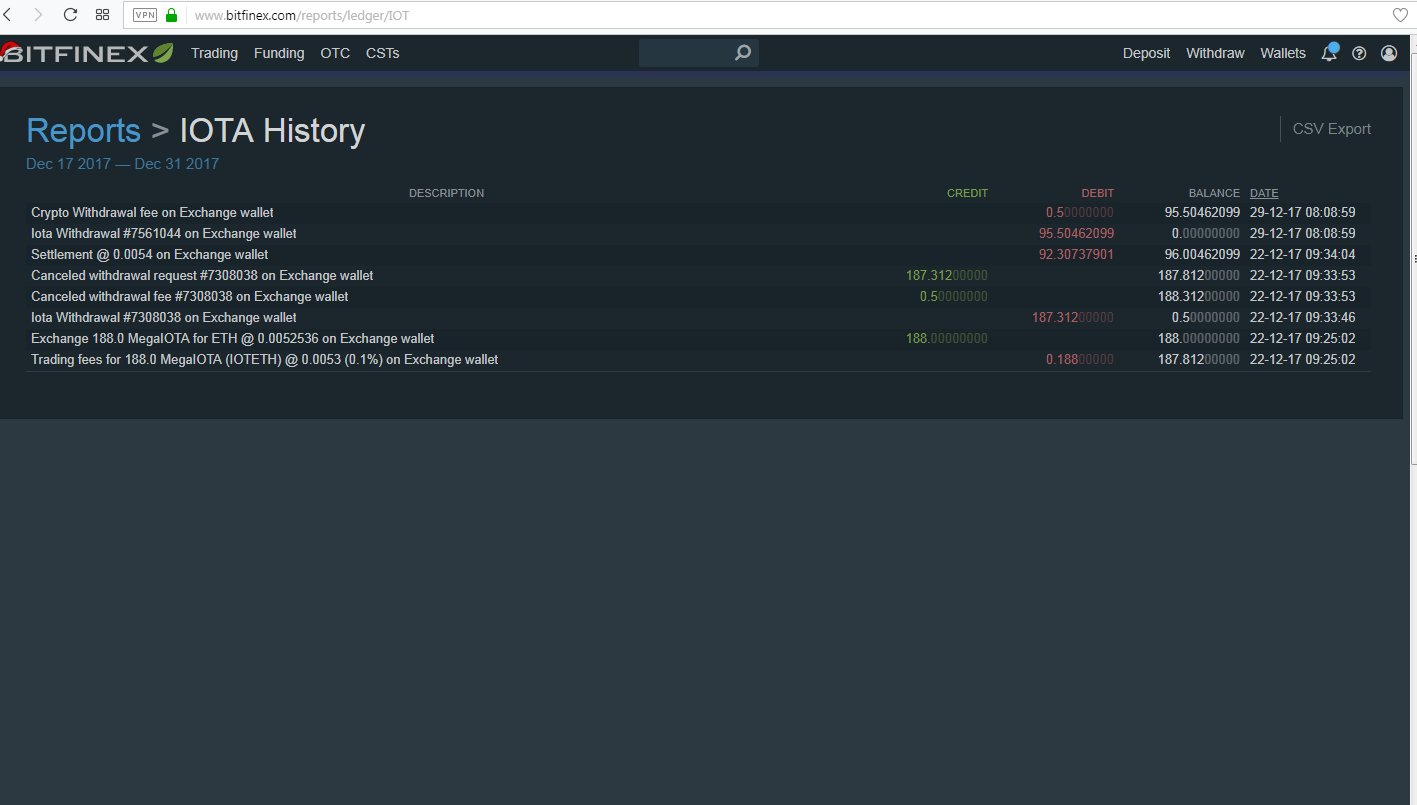Screen dimensions: 1417x805
Task: Click the green padlock security icon
Action: click(171, 15)
